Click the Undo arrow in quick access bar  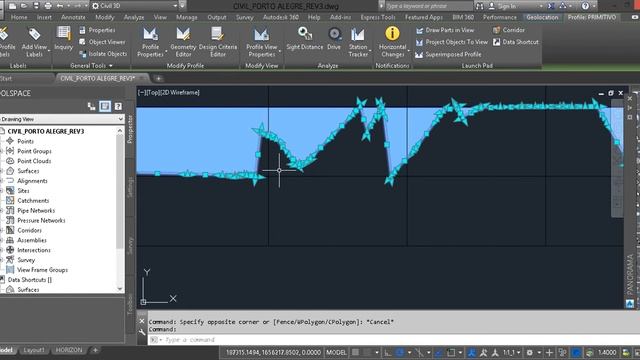60,6
